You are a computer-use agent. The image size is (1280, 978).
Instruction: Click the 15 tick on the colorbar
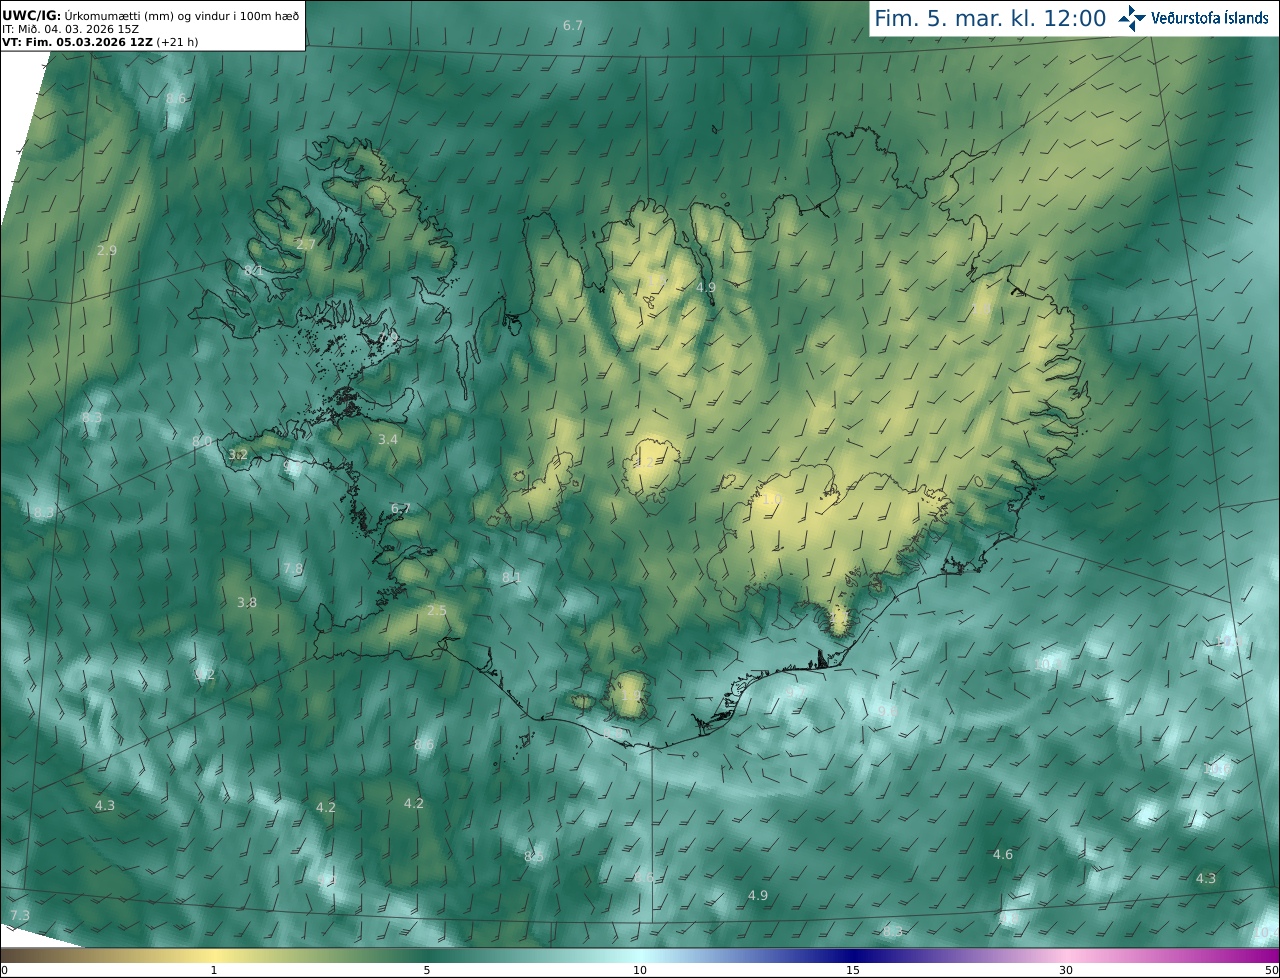click(853, 970)
